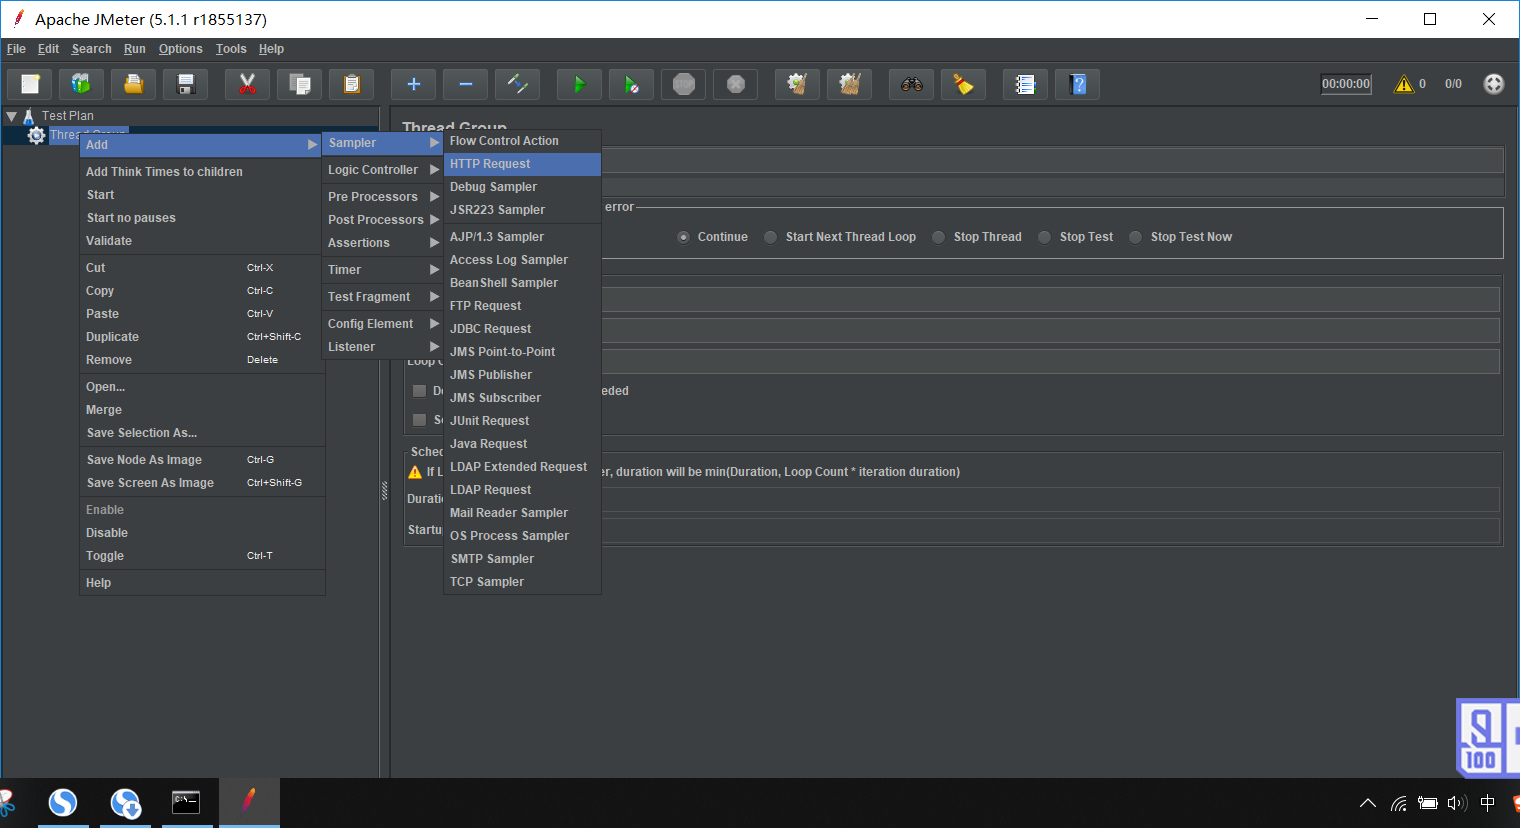
Task: Click the Test Plan flask icon
Action: [28, 116]
